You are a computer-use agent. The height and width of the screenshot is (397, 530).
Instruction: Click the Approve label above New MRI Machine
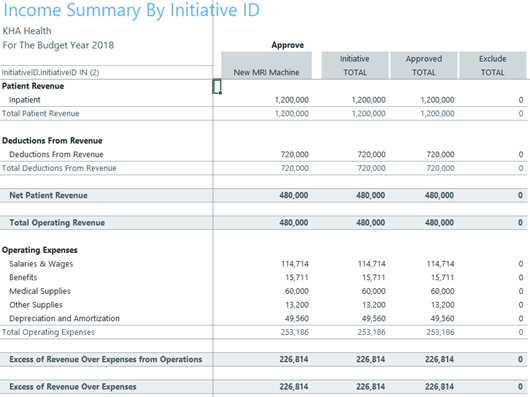tap(288, 45)
